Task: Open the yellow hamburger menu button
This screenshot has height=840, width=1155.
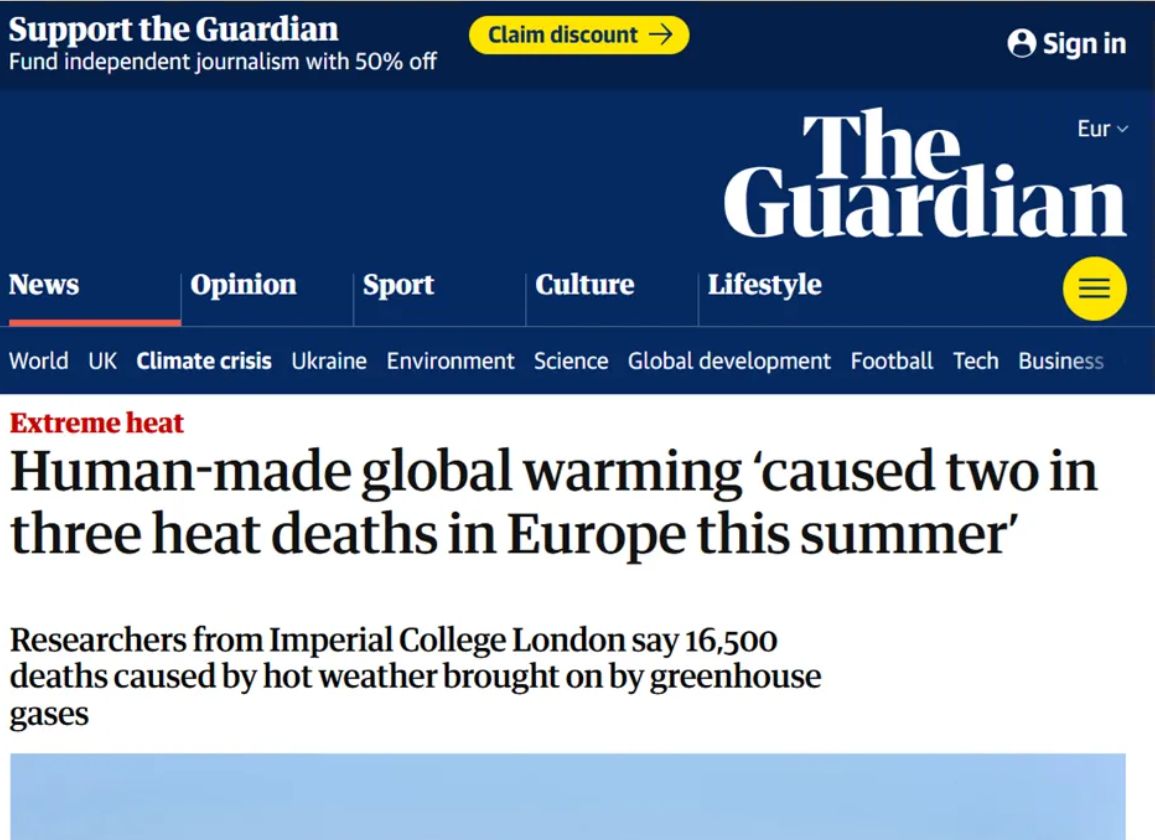Action: (x=1094, y=288)
